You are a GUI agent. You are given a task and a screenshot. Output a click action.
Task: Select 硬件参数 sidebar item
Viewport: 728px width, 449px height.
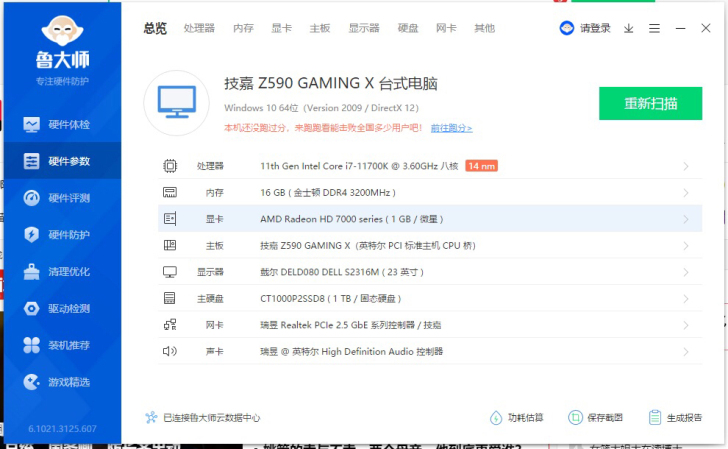coord(62,161)
